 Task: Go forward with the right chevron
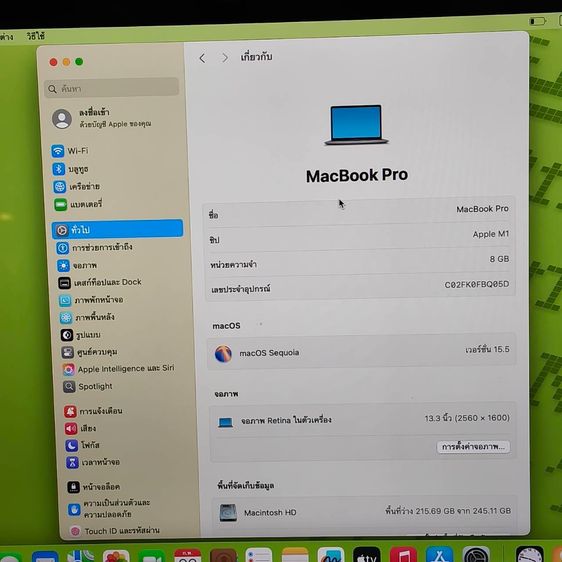point(225,58)
